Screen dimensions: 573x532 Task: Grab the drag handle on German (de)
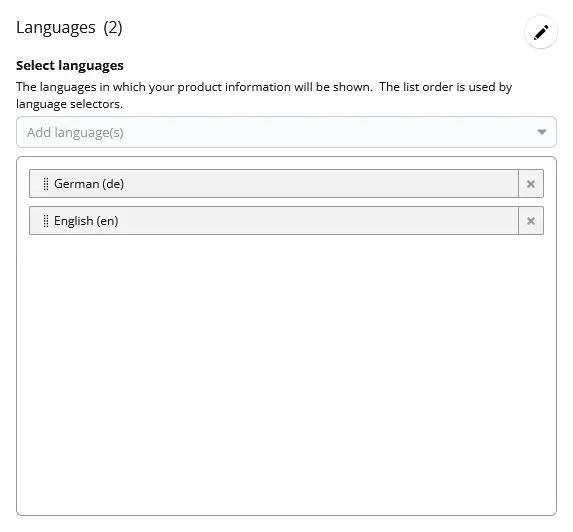coord(46,184)
